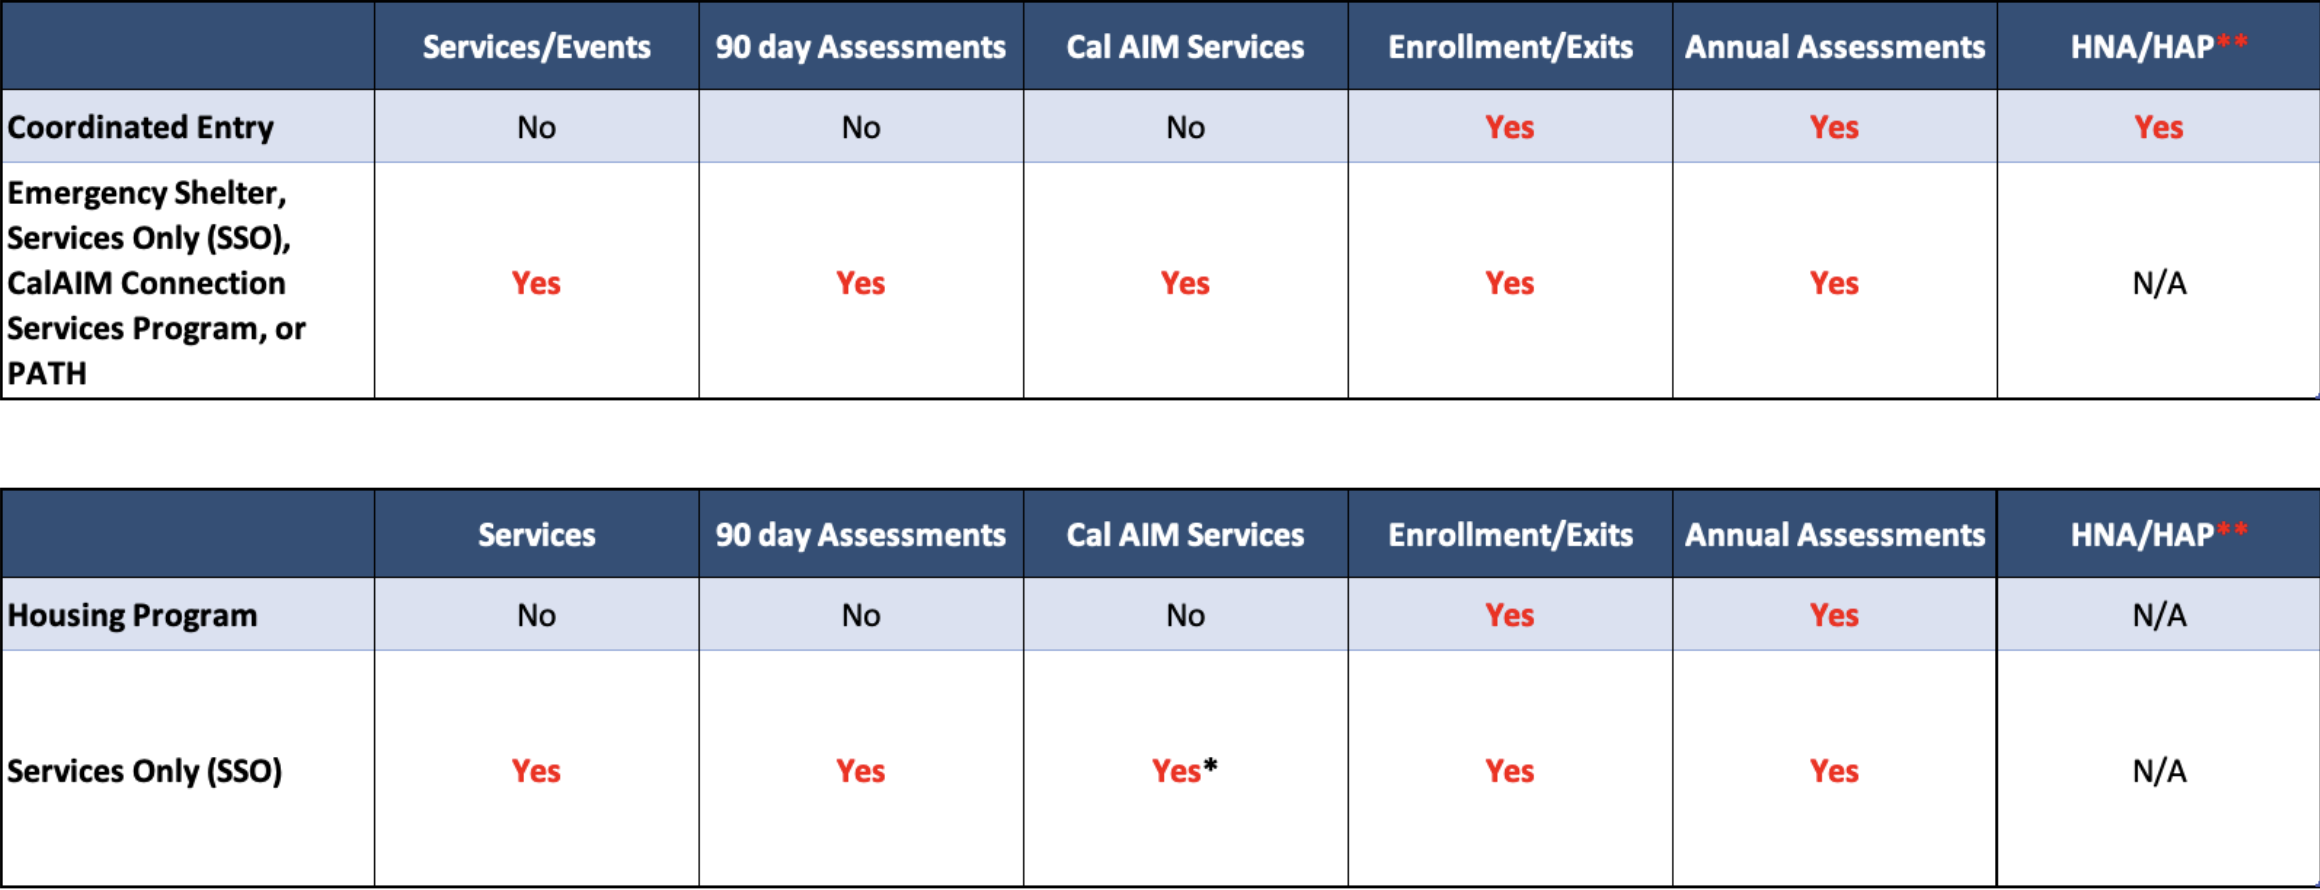Select the Emergency Shelter row N/A cell

2159,283
